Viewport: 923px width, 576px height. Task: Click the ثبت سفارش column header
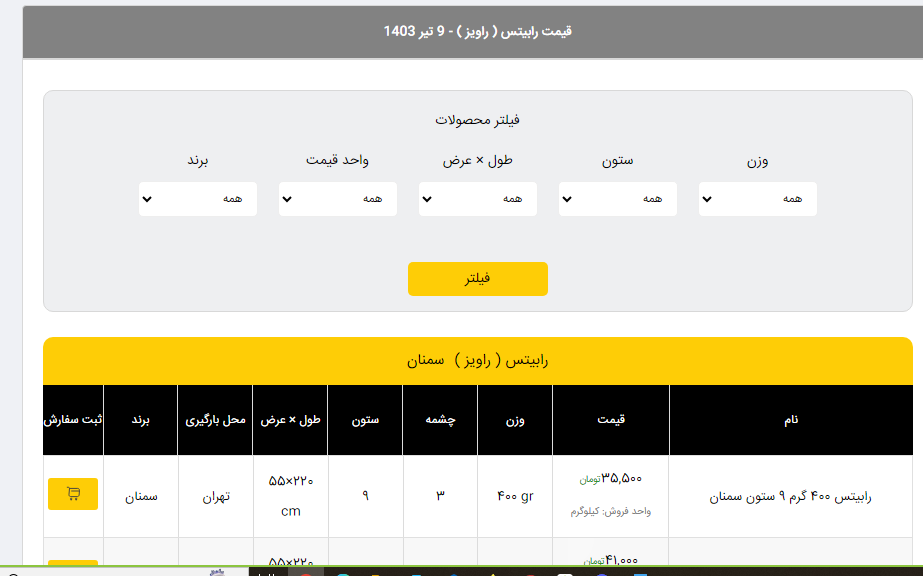click(x=73, y=420)
